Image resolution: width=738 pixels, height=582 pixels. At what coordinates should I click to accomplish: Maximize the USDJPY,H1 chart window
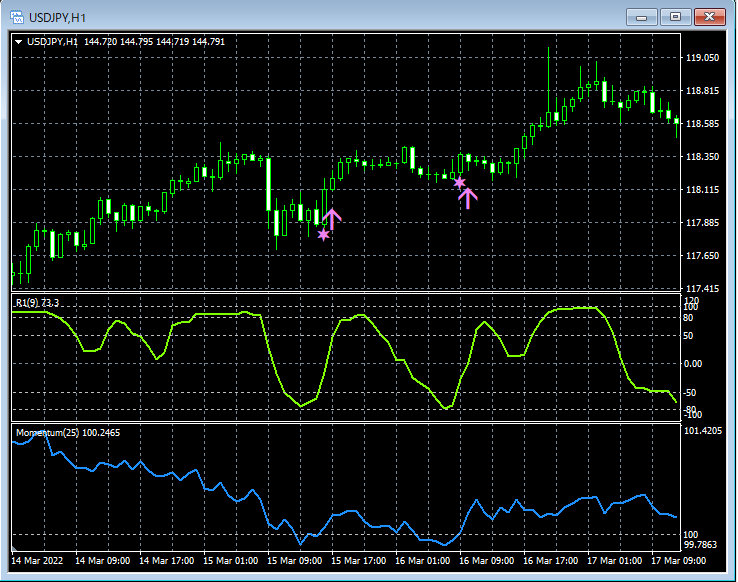pyautogui.click(x=676, y=17)
